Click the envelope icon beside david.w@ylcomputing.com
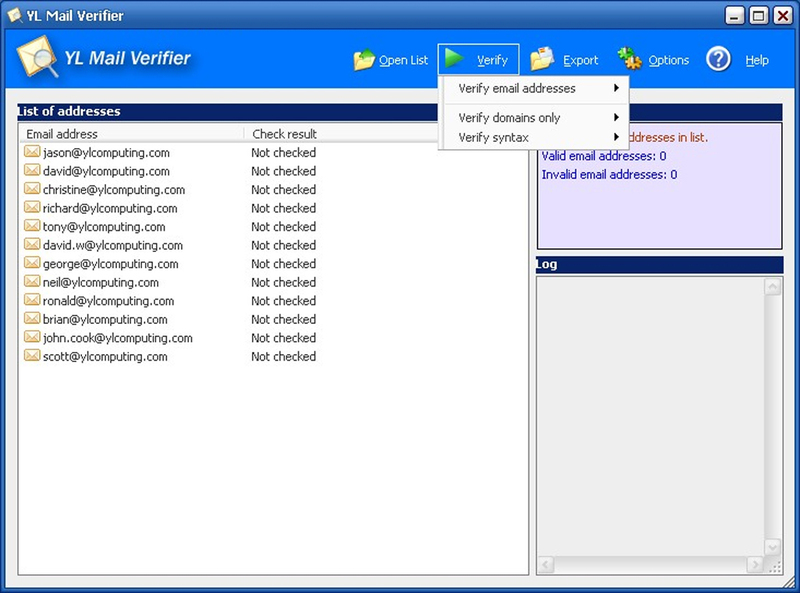The image size is (800, 593). pos(32,244)
